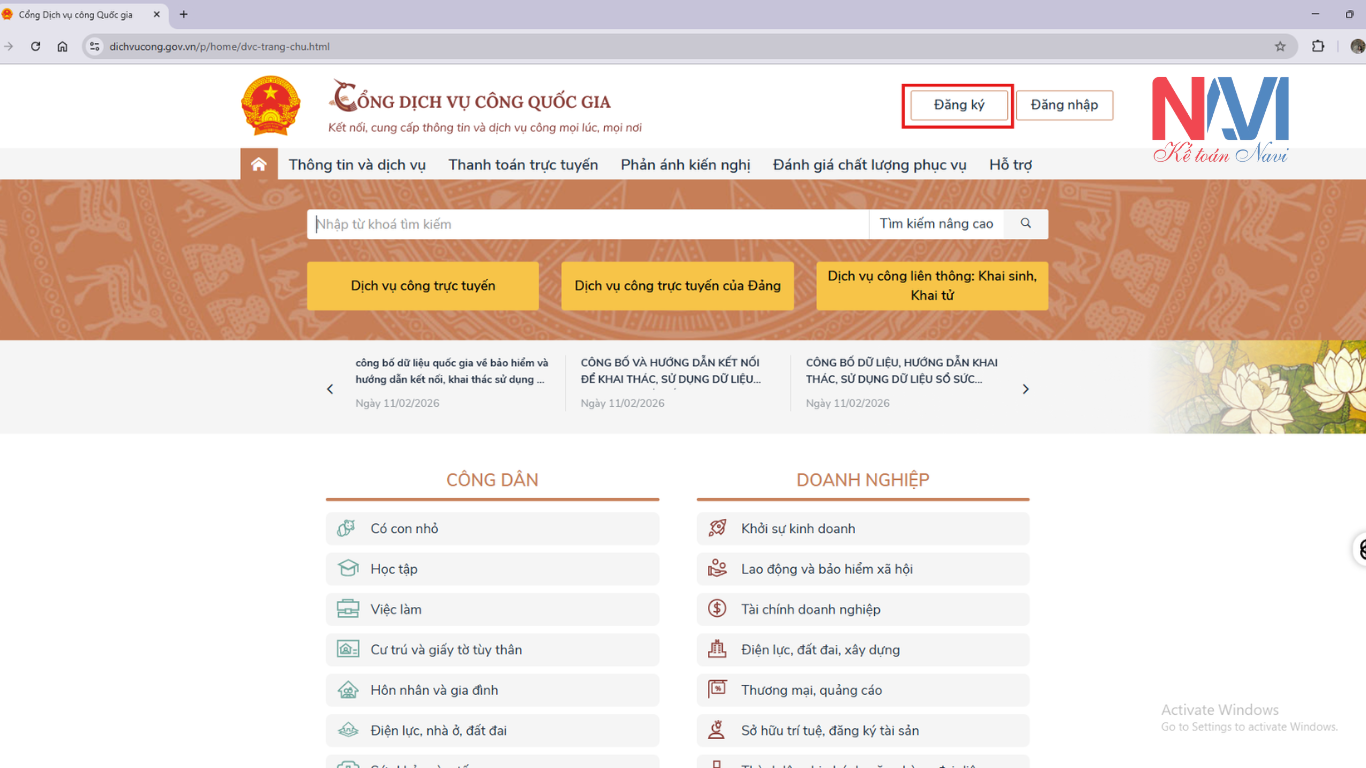Click the Dịch vụ công trực tuyến button
This screenshot has width=1366, height=768.
[423, 286]
